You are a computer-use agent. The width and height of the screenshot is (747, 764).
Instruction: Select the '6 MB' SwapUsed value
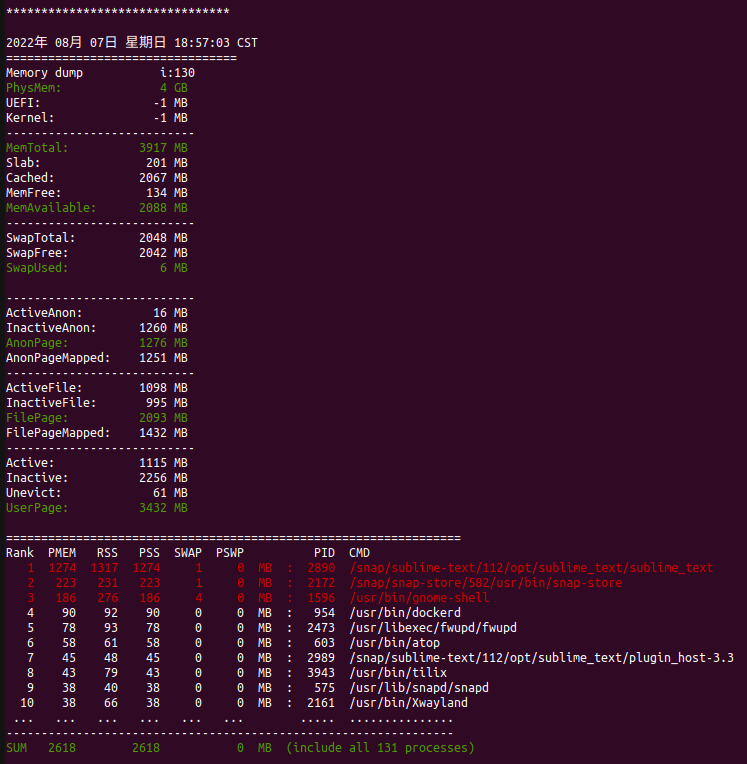[174, 268]
